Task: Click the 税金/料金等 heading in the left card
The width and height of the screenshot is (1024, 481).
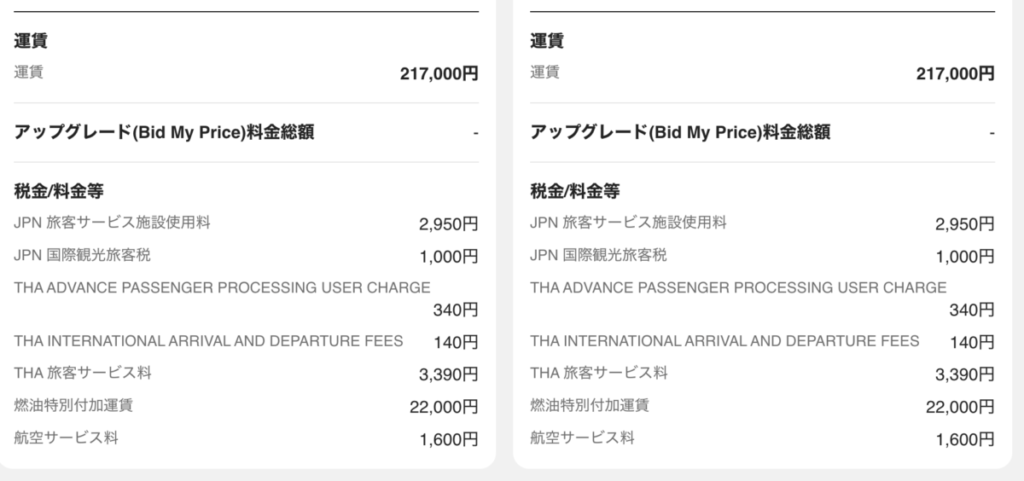Action: [x=59, y=190]
